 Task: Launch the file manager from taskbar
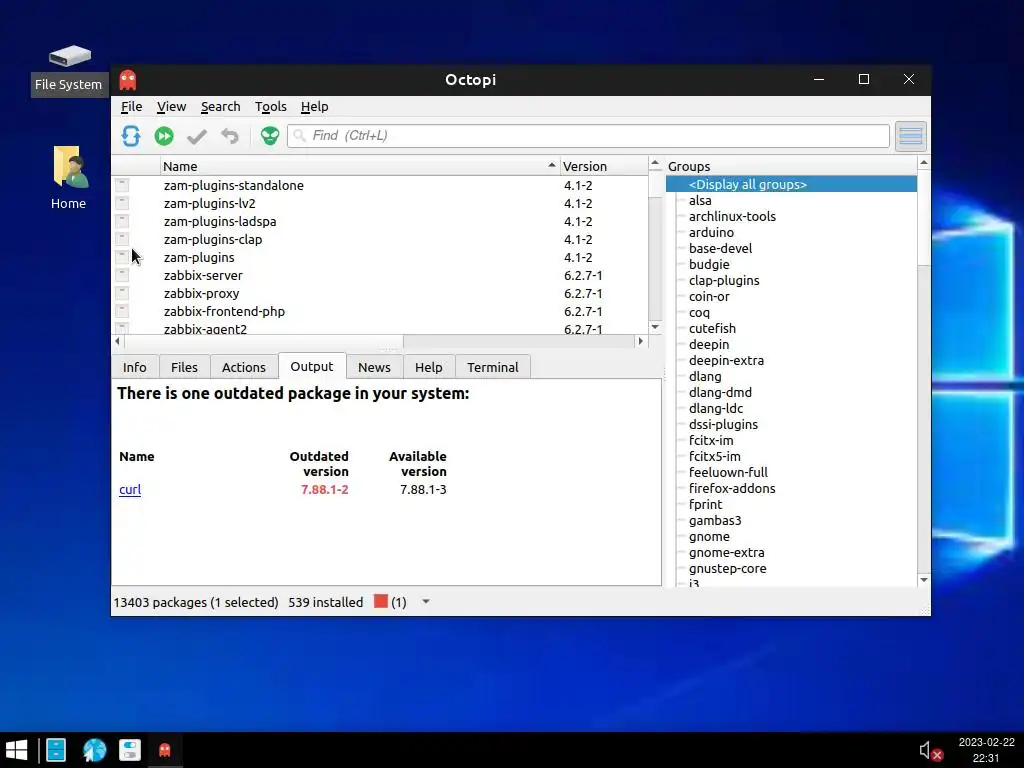[56, 750]
